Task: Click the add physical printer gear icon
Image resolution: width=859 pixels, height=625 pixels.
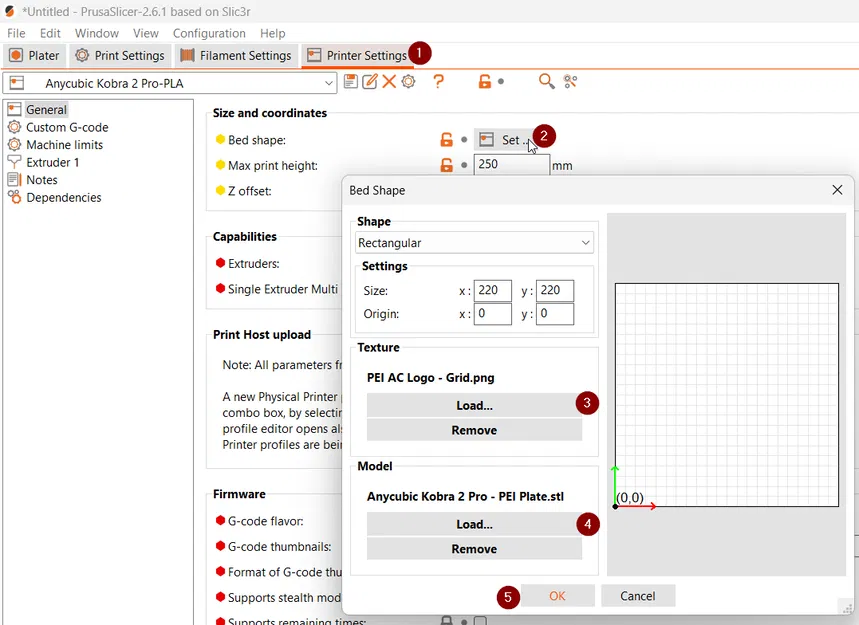Action: click(408, 82)
